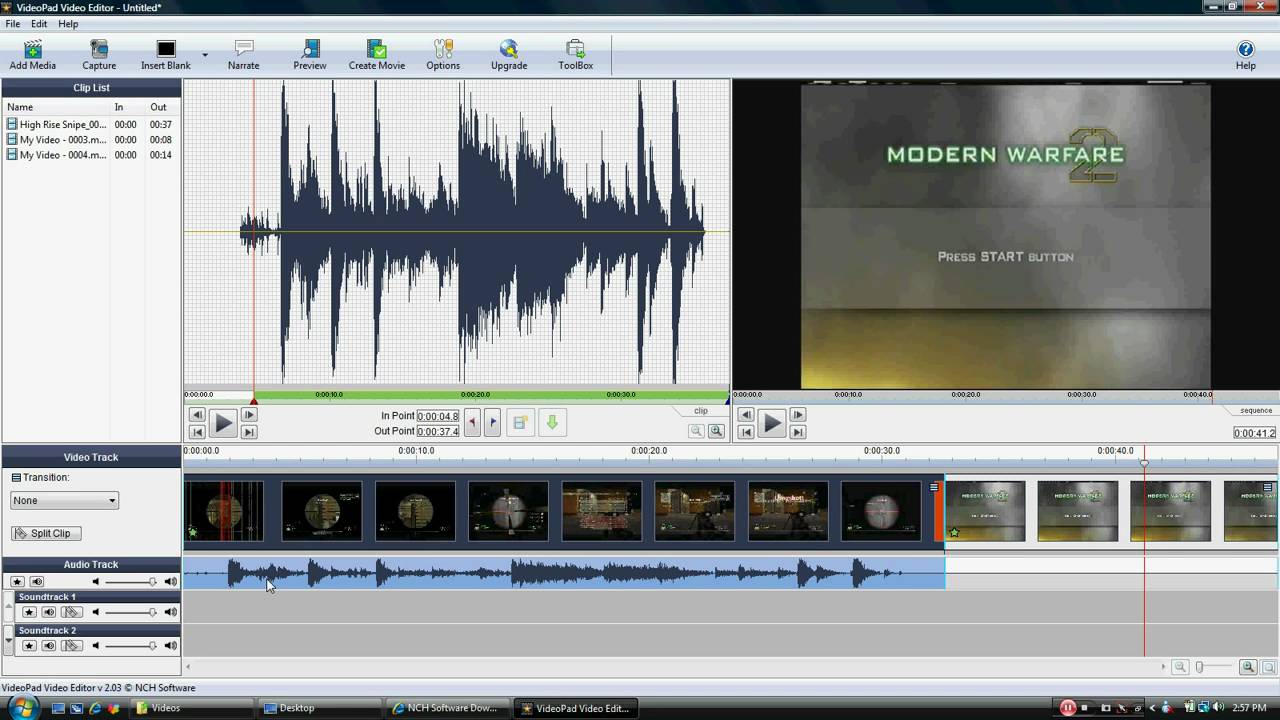The width and height of the screenshot is (1280, 720).
Task: Open the File menu
Action: pos(13,24)
